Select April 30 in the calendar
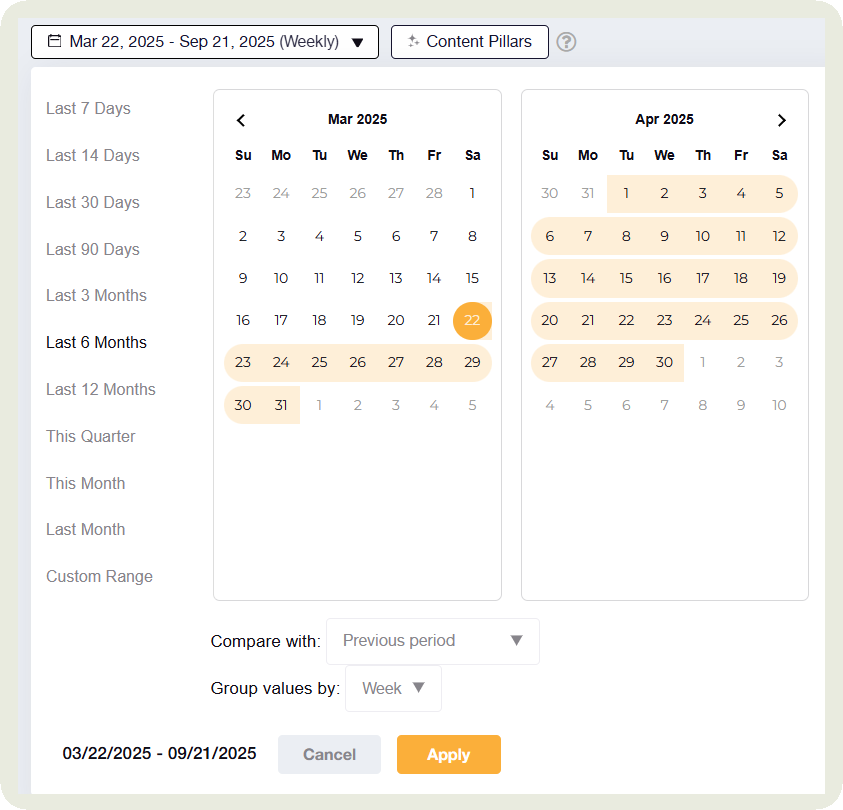The height and width of the screenshot is (810, 843). point(664,362)
